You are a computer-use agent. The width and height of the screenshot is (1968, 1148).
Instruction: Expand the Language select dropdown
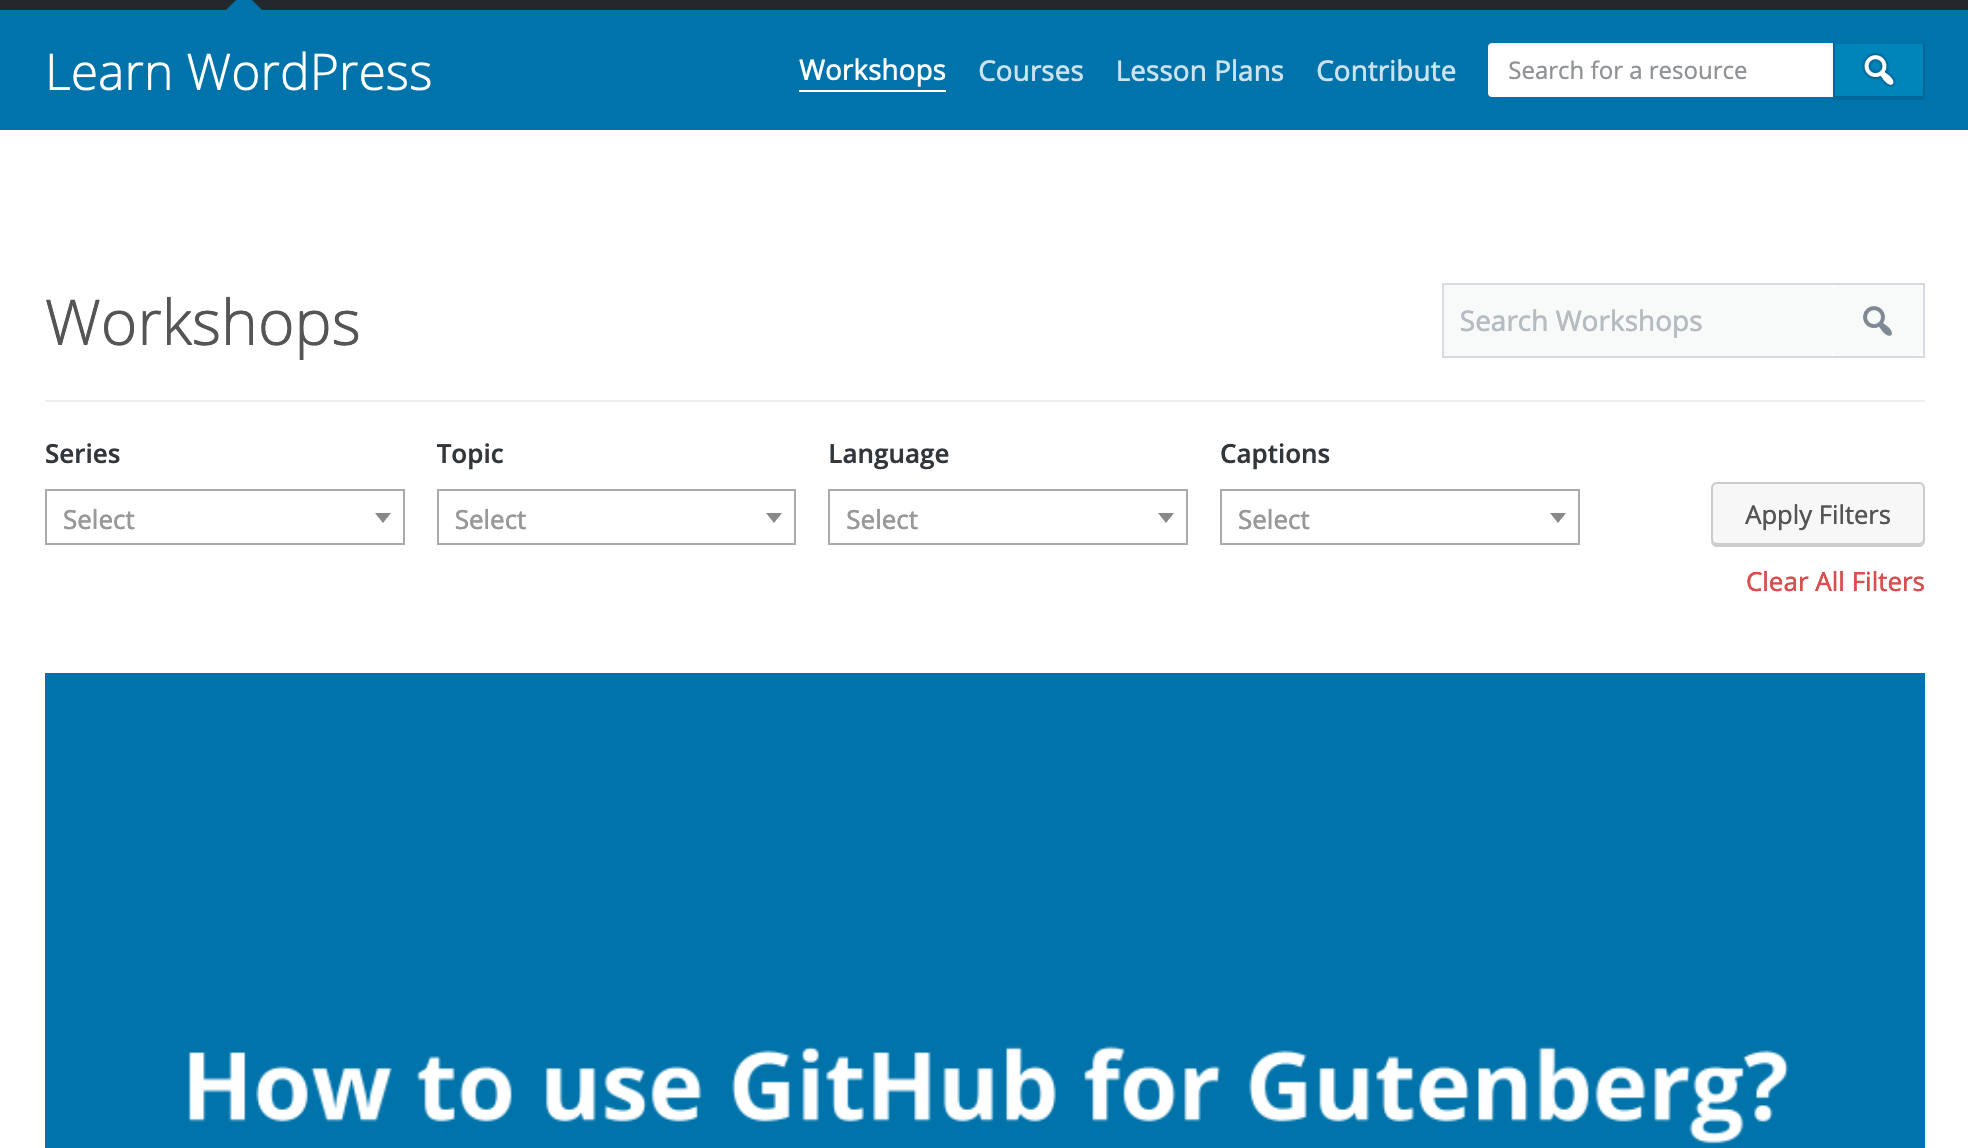(1008, 517)
